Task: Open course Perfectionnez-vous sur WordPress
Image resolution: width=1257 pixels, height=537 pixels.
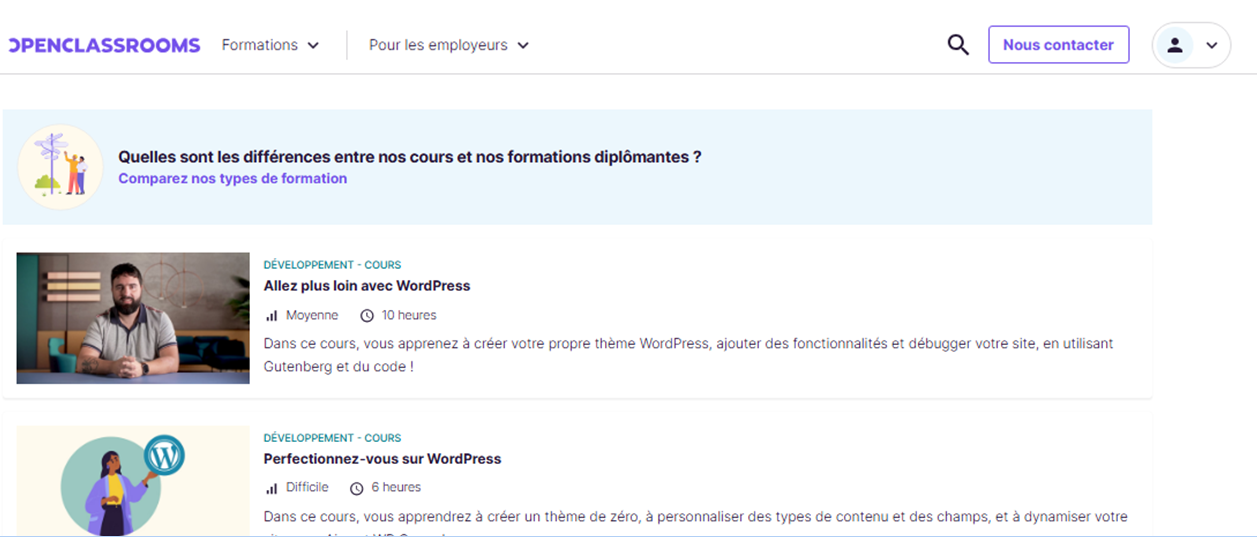Action: (382, 459)
